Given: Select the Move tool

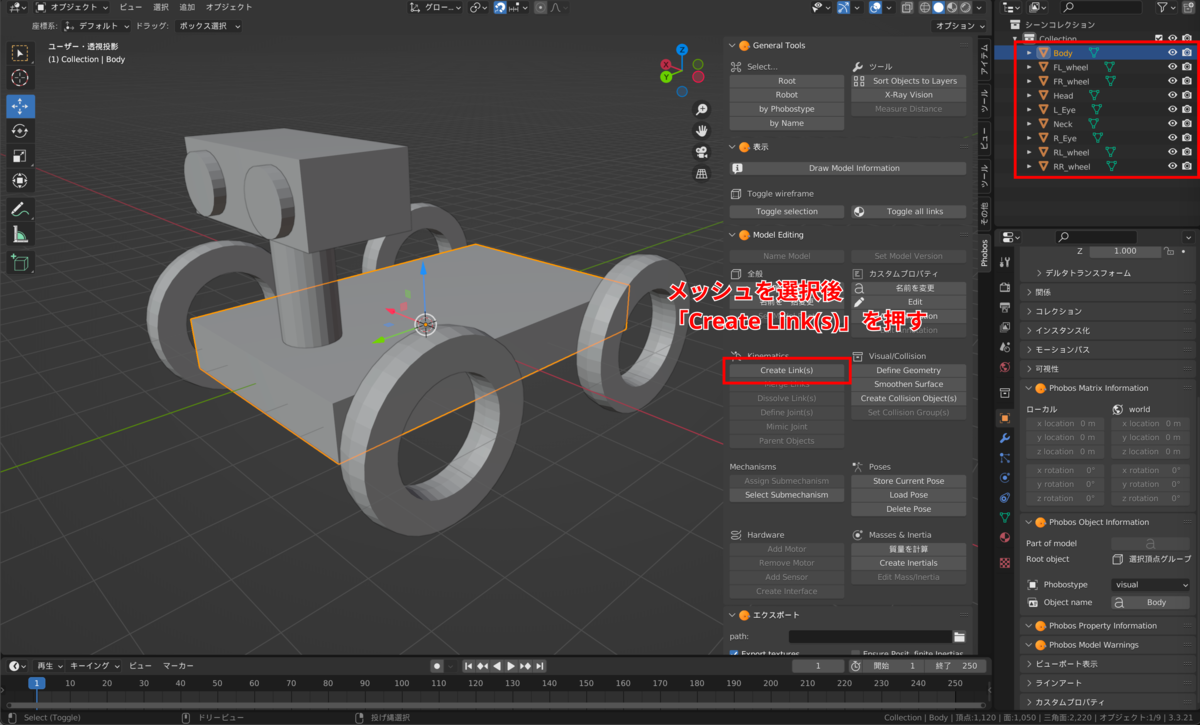Looking at the screenshot, I should (x=20, y=106).
